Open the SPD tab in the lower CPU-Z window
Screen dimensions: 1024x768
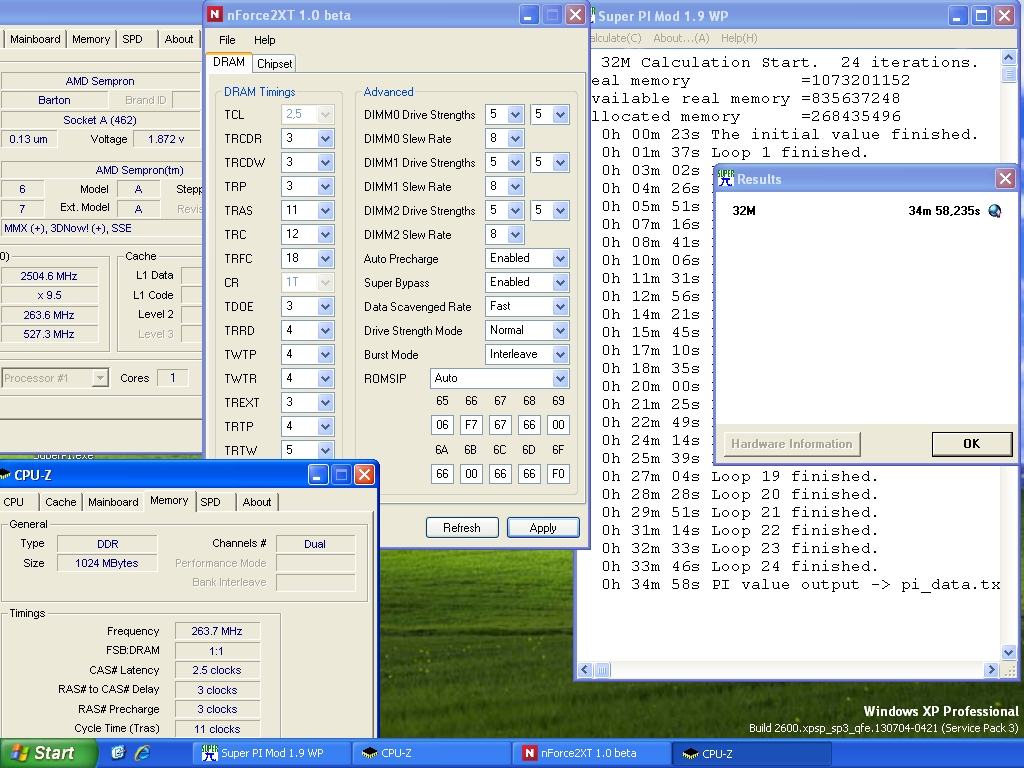point(210,502)
